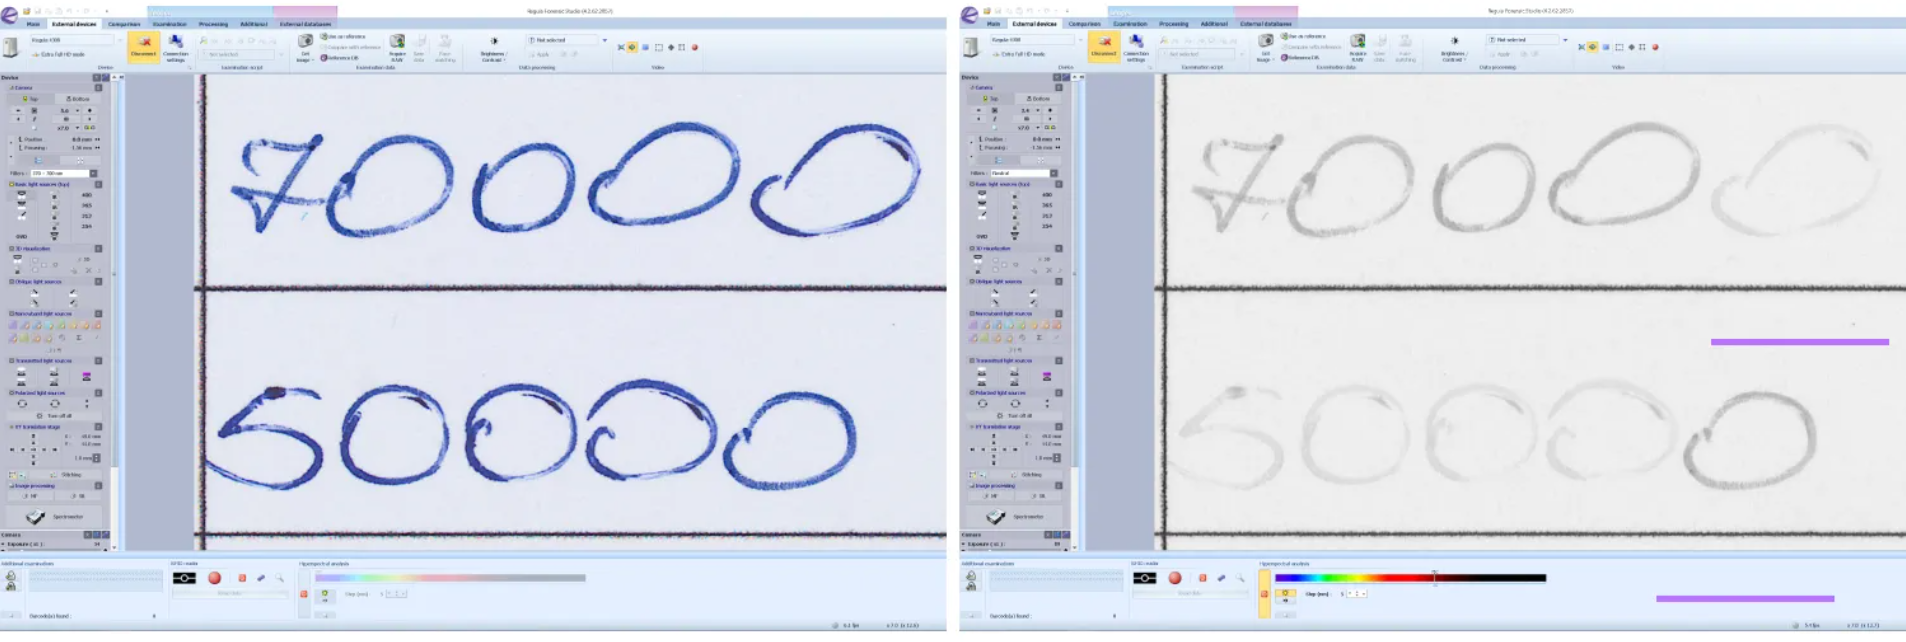Open Connection settings in left window
Screen dimensions: 1906x642
click(x=176, y=47)
